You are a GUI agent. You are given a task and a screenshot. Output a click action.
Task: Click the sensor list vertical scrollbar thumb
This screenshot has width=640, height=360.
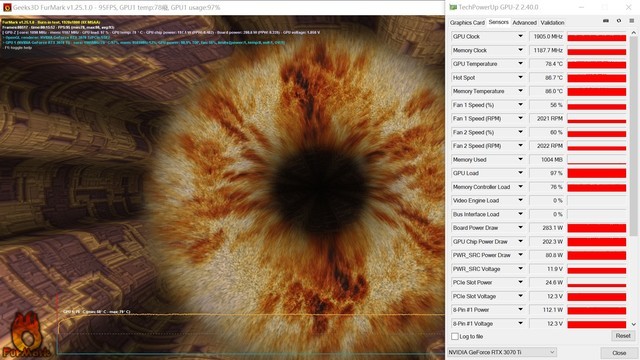click(x=633, y=137)
